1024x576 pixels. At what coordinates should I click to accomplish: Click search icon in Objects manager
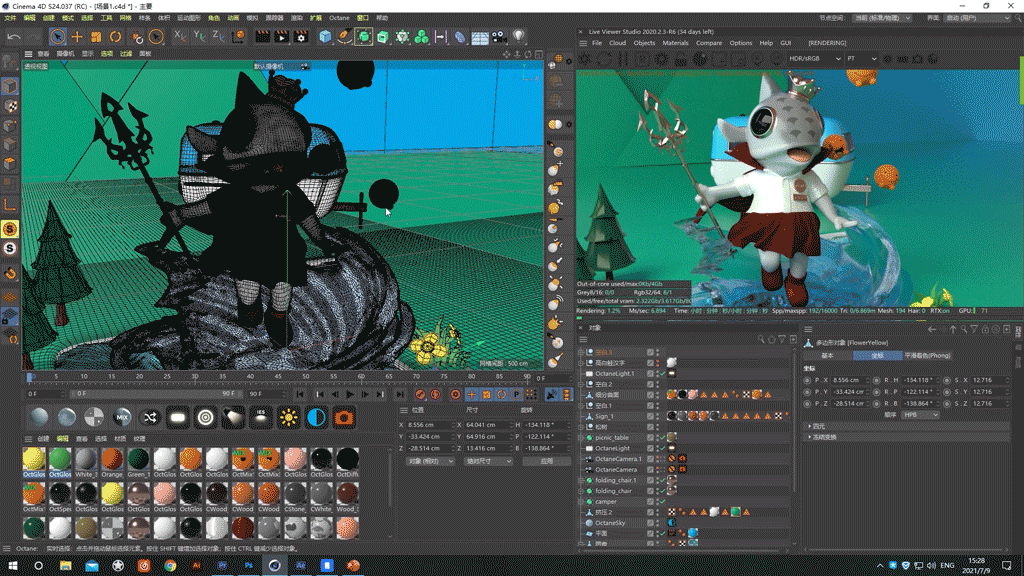point(761,340)
